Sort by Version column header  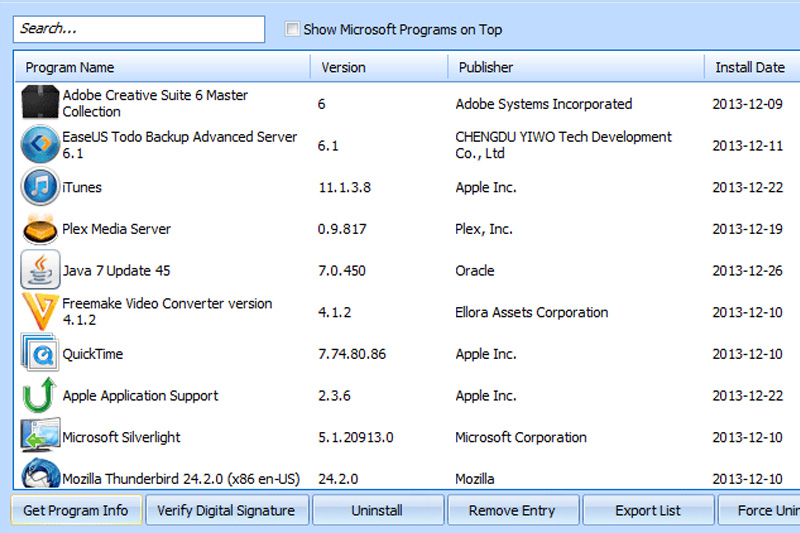tap(379, 67)
